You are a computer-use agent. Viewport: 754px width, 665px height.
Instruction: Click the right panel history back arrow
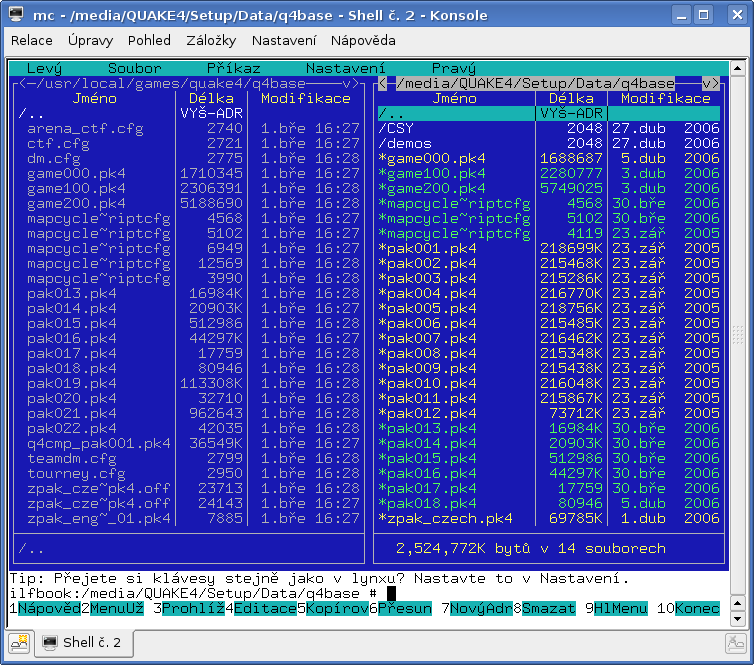pyautogui.click(x=382, y=84)
